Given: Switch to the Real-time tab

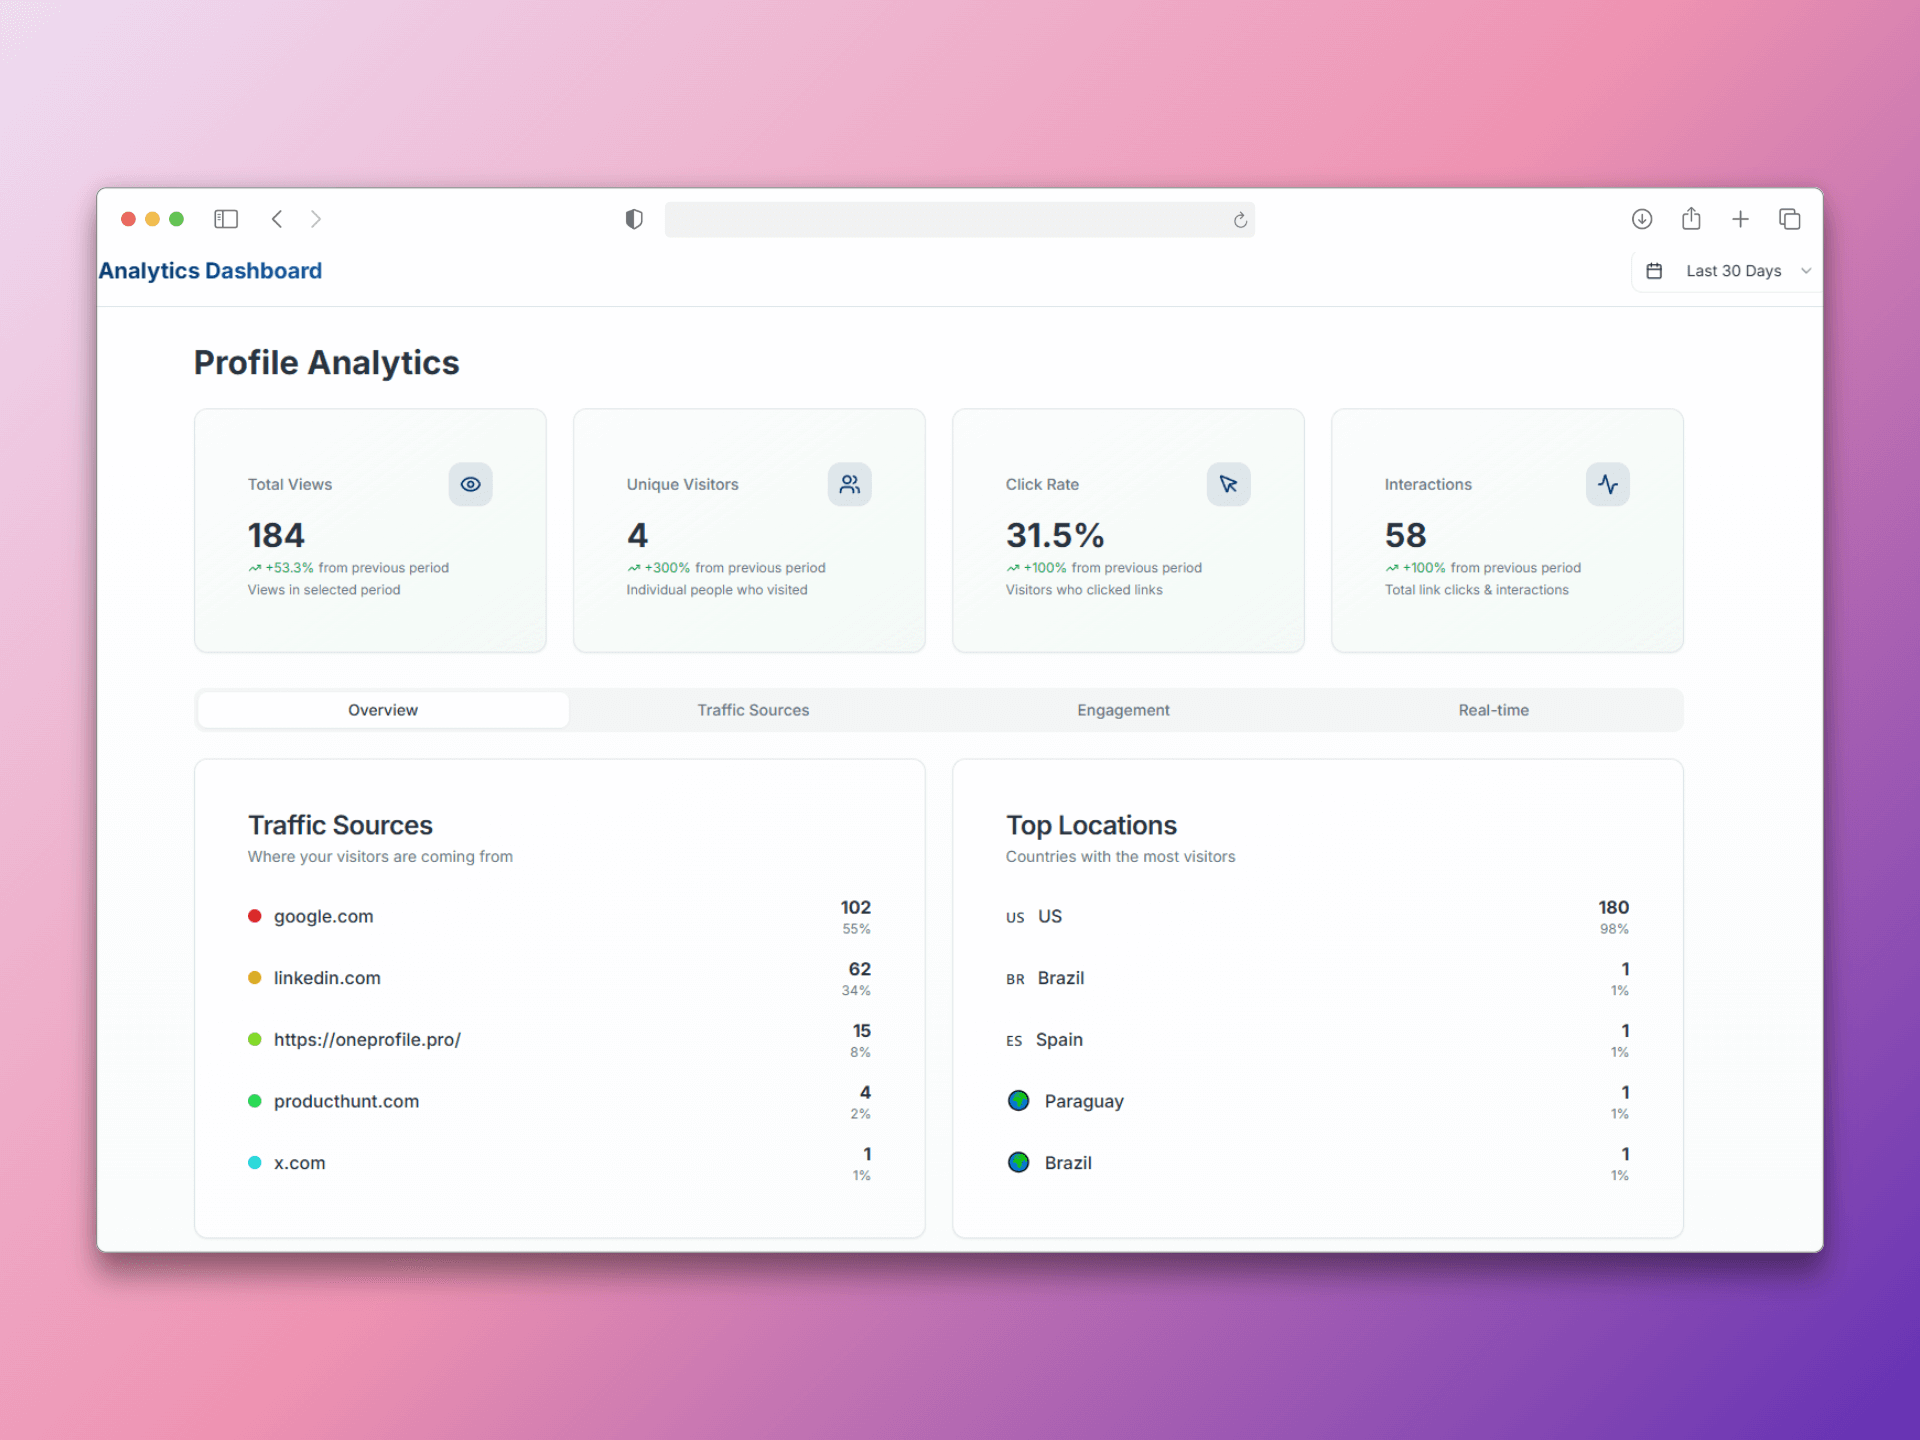Looking at the screenshot, I should pos(1493,710).
